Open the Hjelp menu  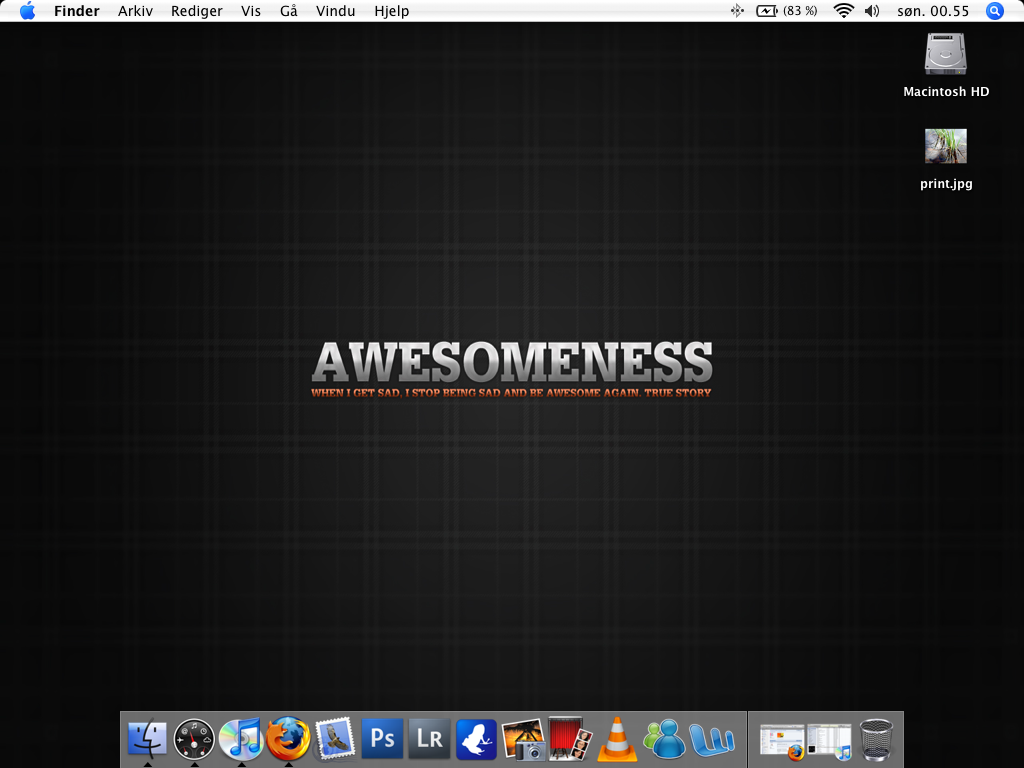(392, 11)
